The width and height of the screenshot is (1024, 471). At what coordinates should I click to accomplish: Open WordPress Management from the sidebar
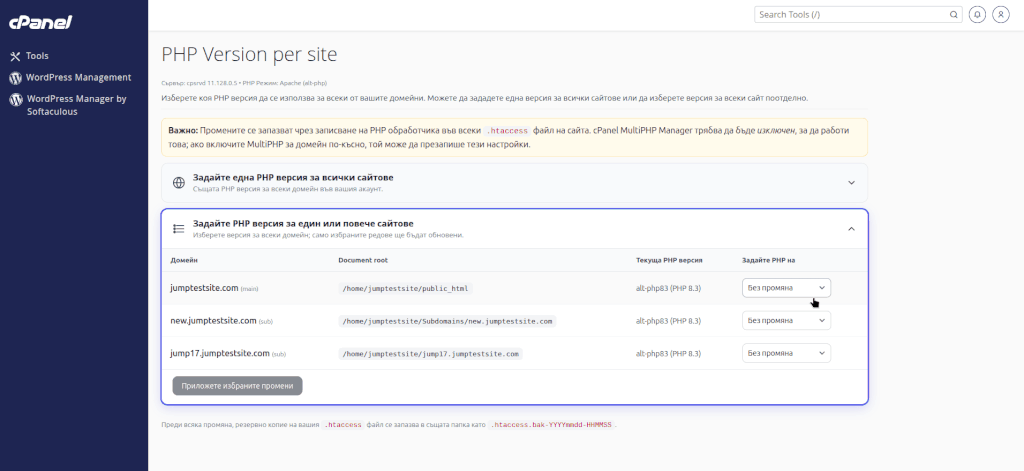tap(78, 77)
